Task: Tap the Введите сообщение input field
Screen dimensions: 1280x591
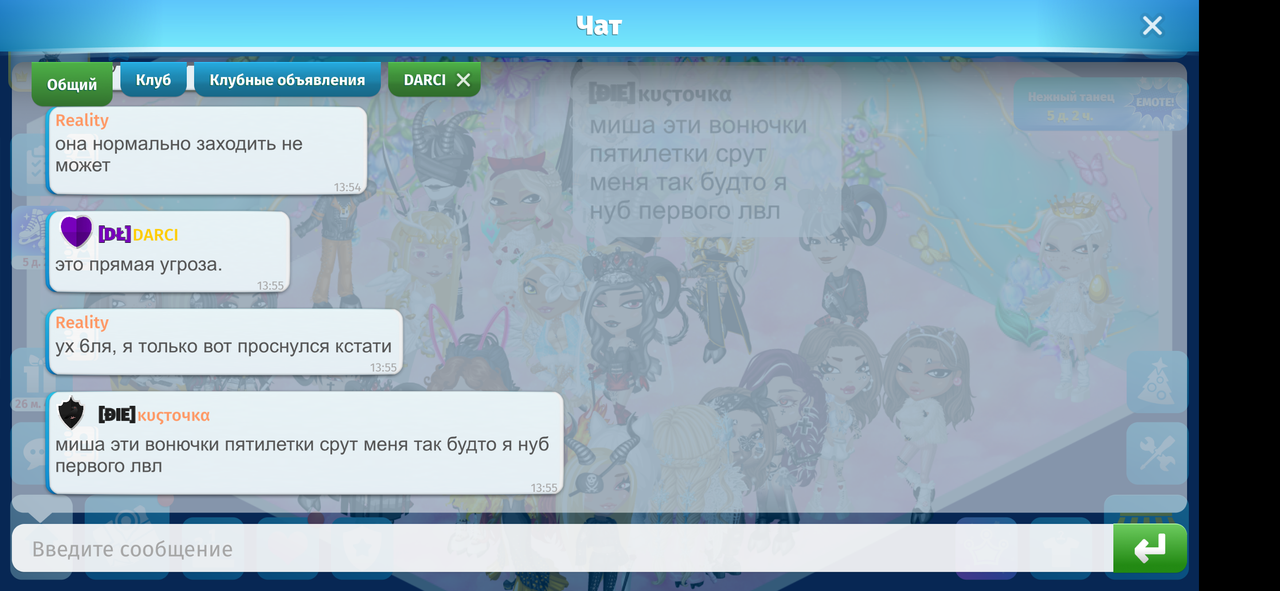Action: (562, 548)
